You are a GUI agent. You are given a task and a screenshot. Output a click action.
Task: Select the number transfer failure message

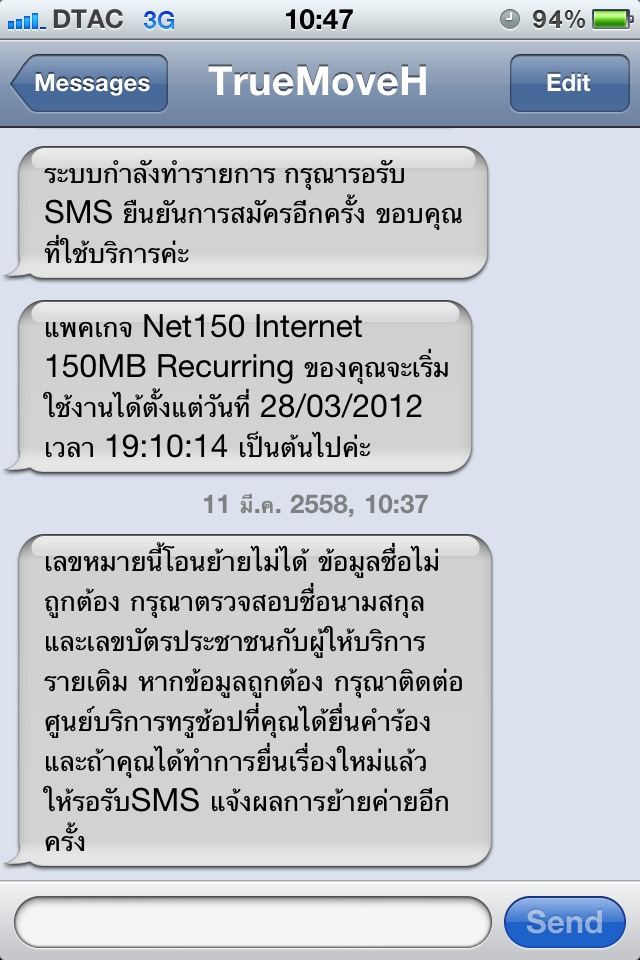pos(249,701)
